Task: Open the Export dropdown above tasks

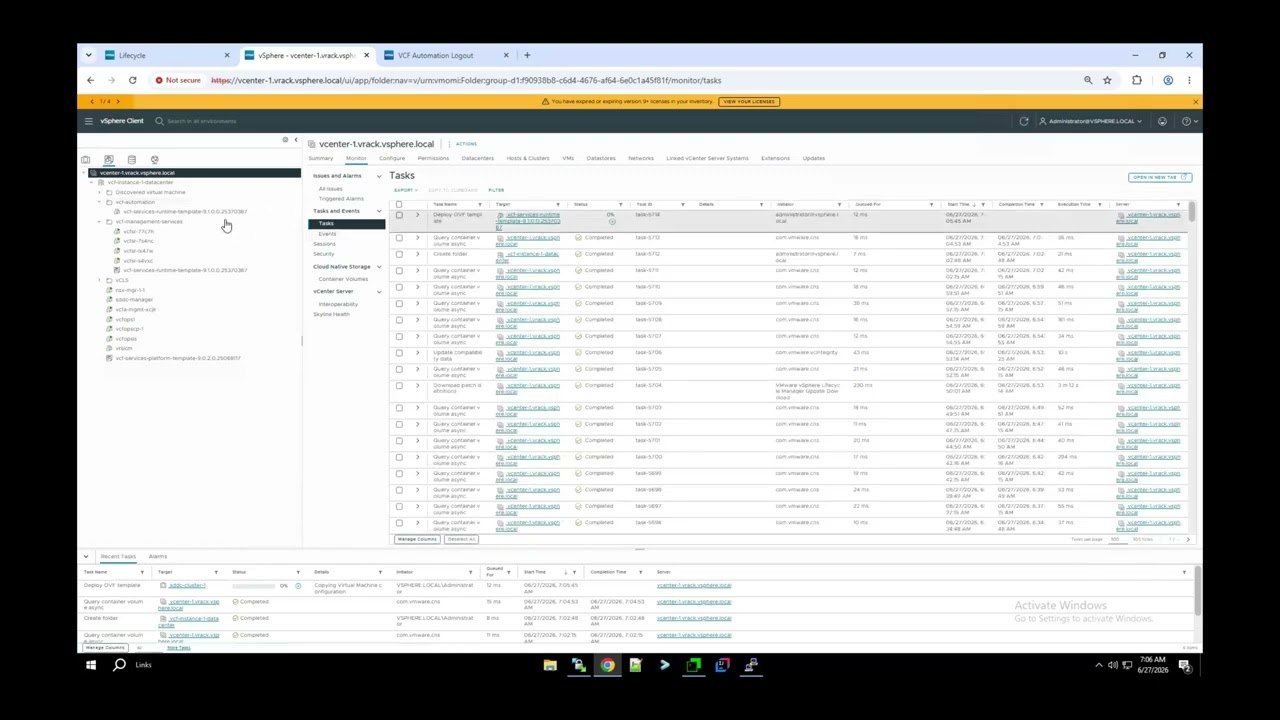Action: click(x=405, y=190)
